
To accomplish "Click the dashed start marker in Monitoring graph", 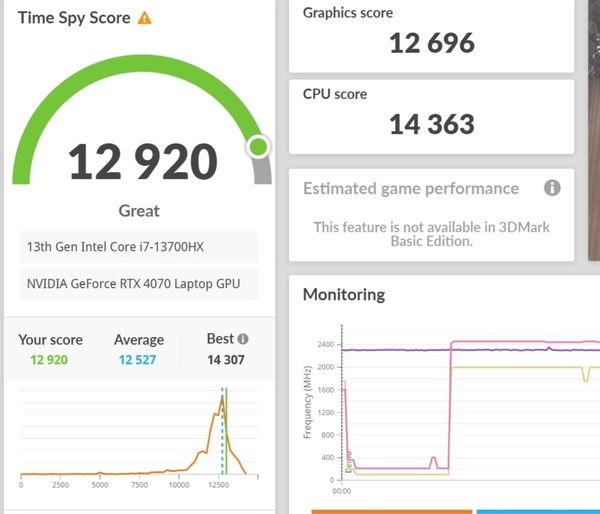I will (x=342, y=402).
